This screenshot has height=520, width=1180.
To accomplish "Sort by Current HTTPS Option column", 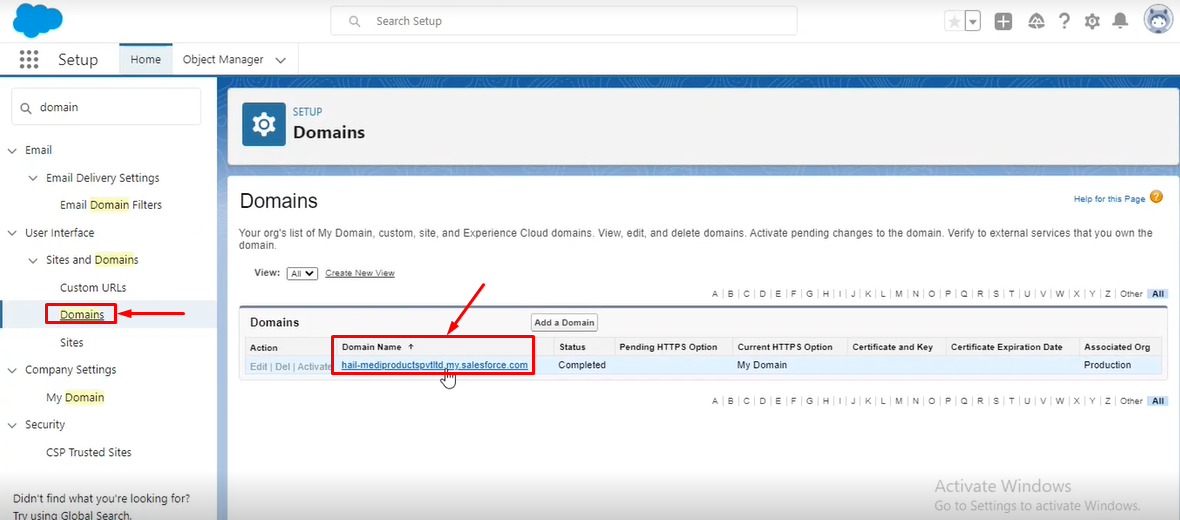I will 785,347.
